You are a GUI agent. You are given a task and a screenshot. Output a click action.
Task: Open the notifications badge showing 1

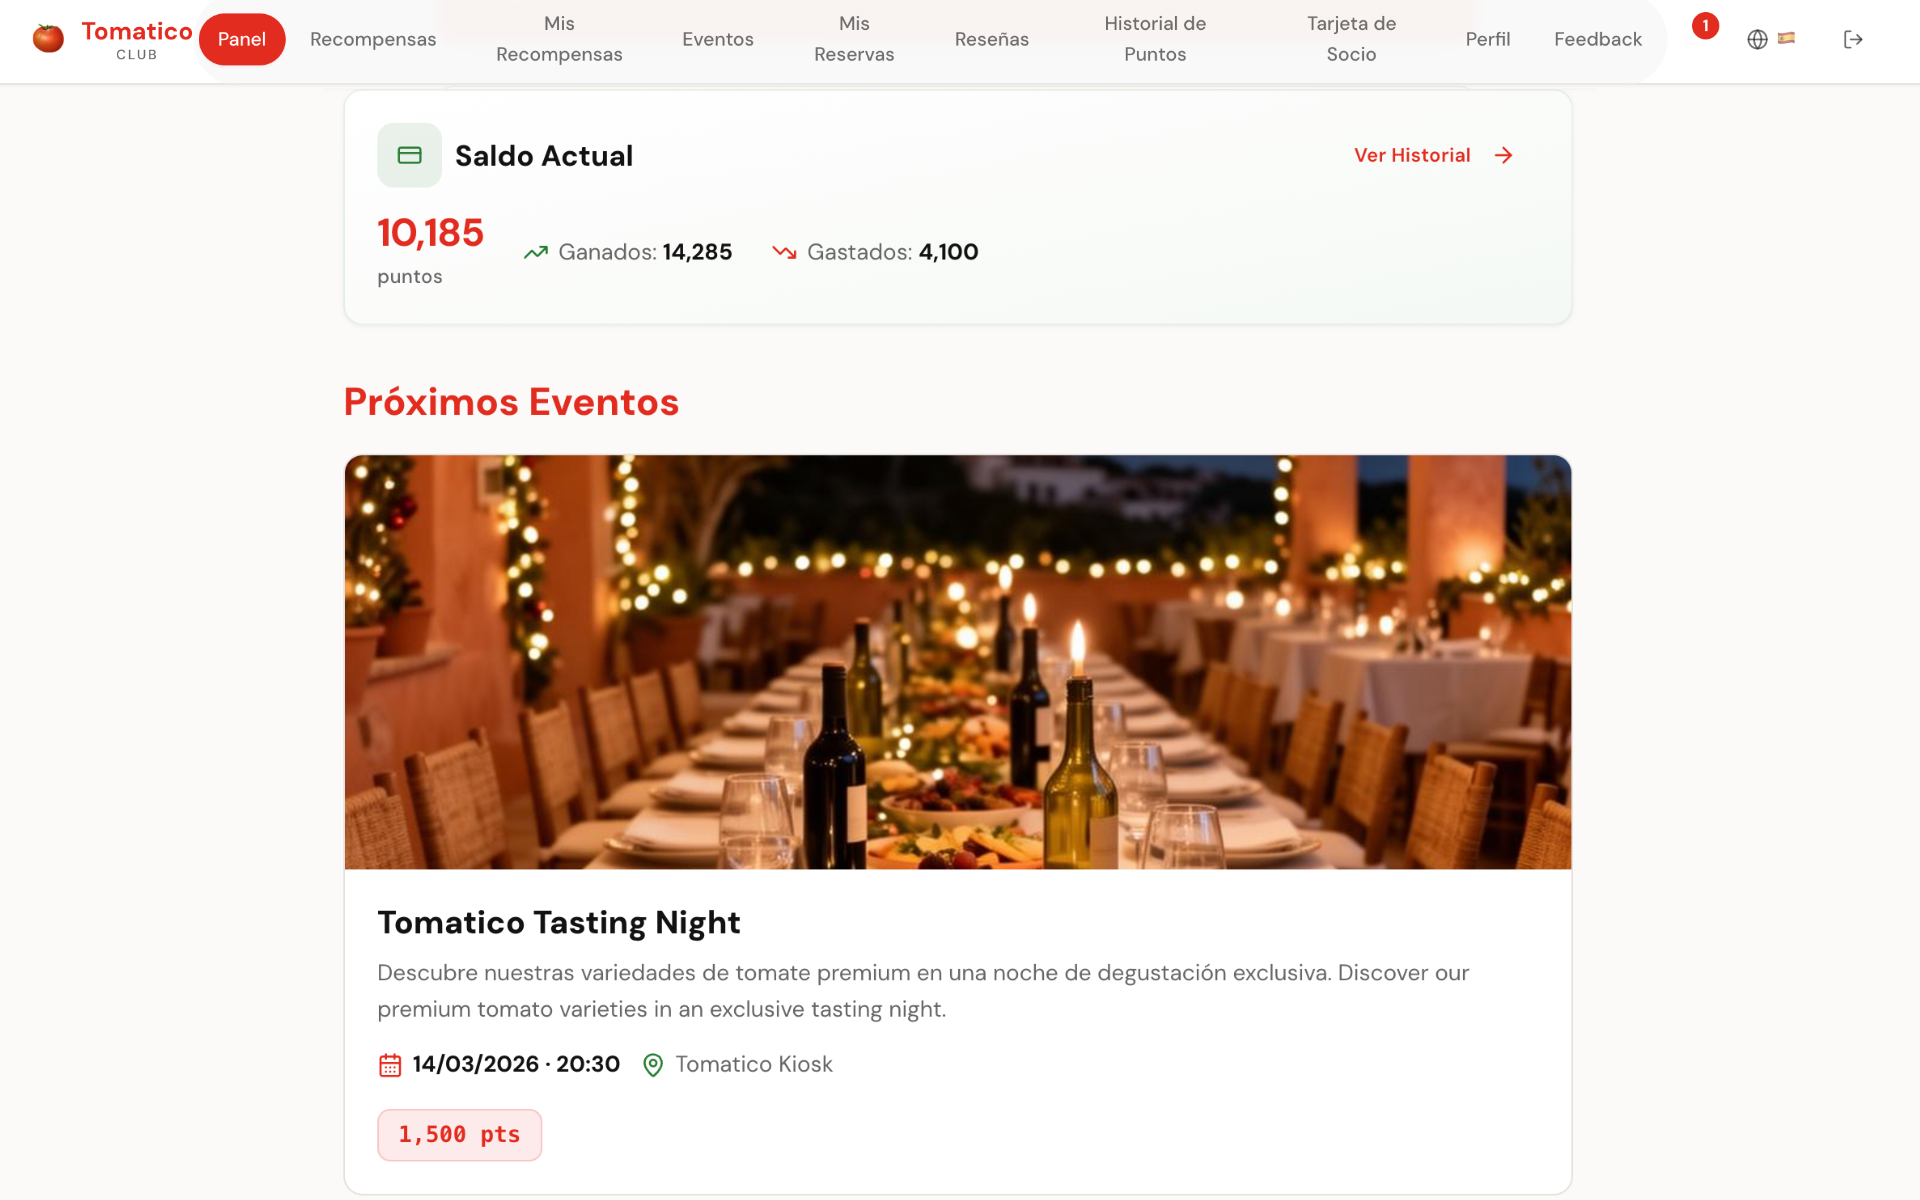1705,26
